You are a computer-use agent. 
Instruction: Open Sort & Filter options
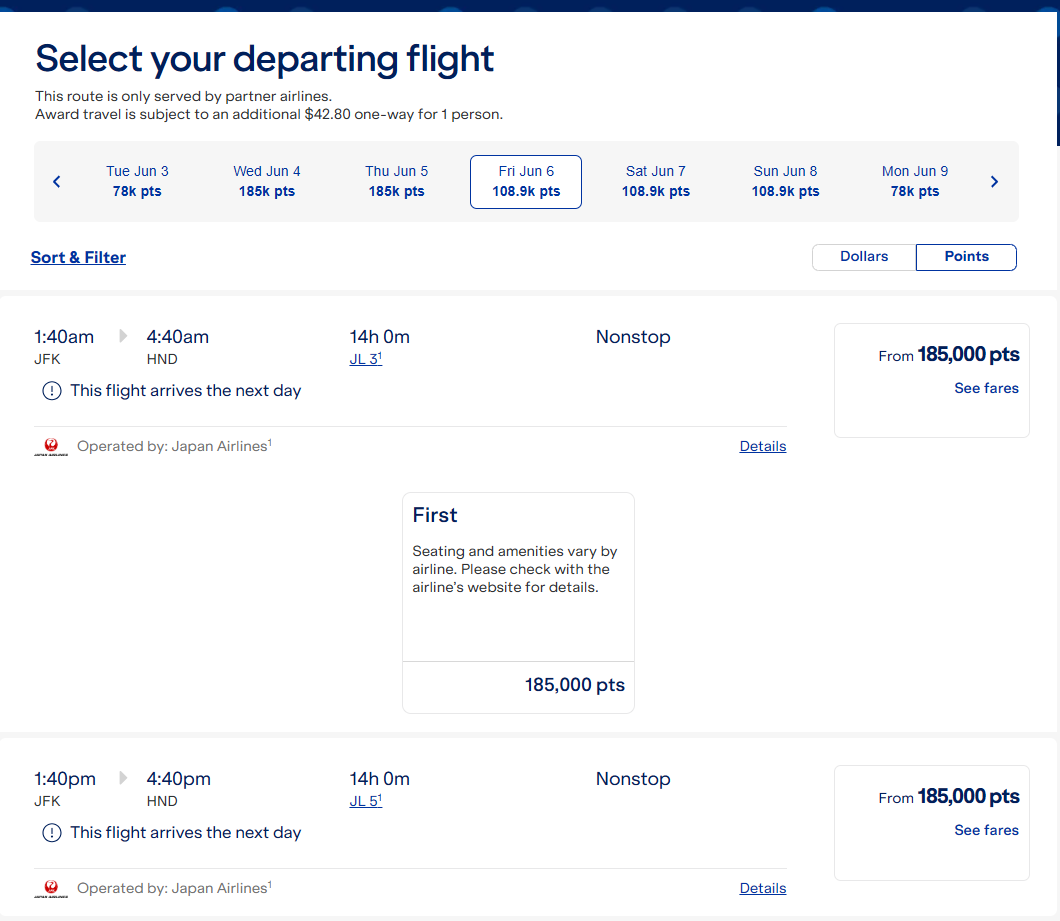coord(78,258)
